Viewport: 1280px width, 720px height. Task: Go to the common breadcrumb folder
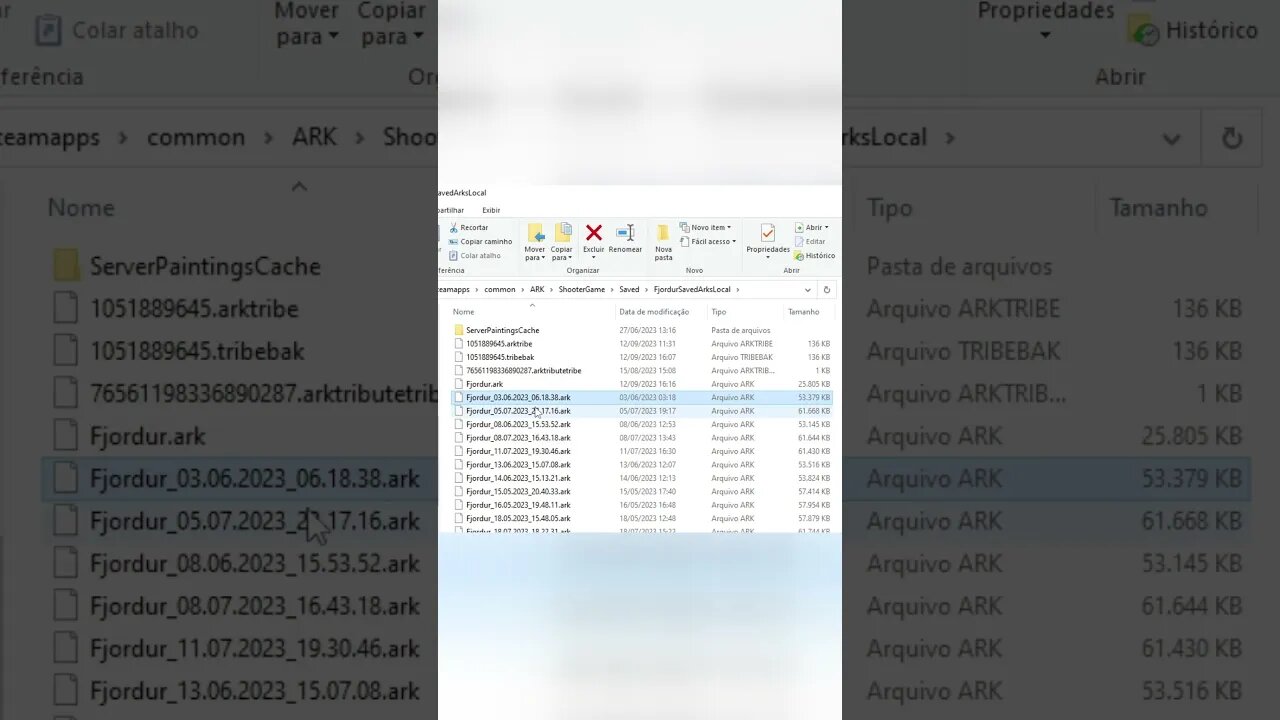(x=500, y=289)
